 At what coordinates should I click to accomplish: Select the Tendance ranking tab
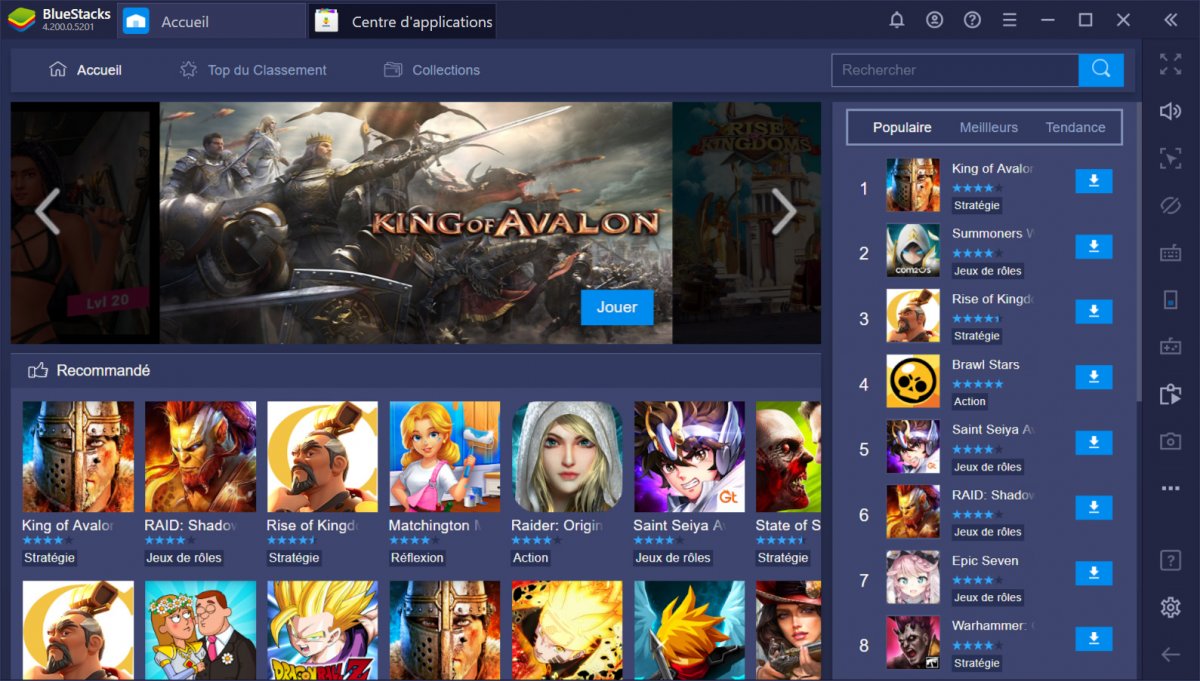pos(1076,127)
